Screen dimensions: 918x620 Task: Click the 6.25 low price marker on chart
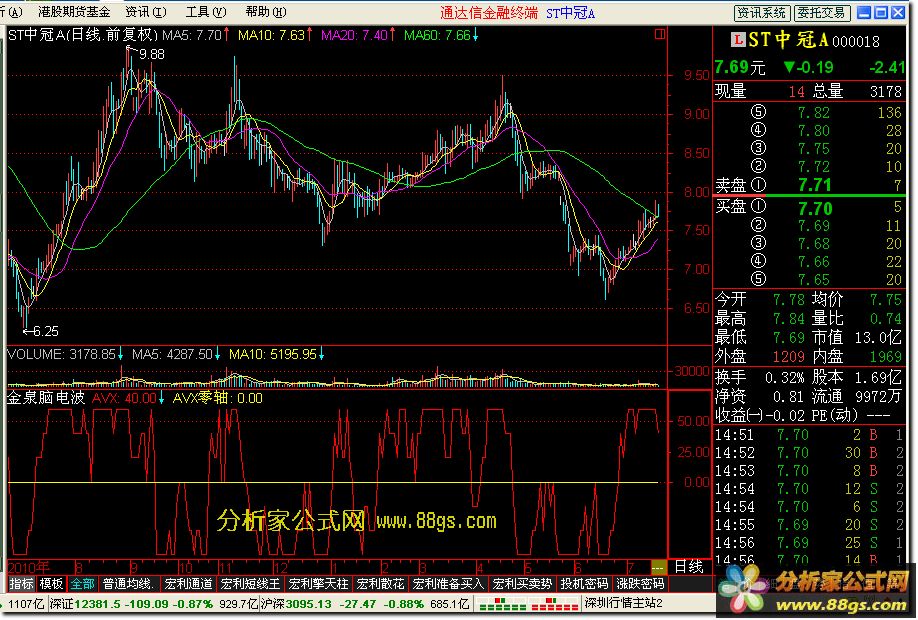pyautogui.click(x=46, y=331)
